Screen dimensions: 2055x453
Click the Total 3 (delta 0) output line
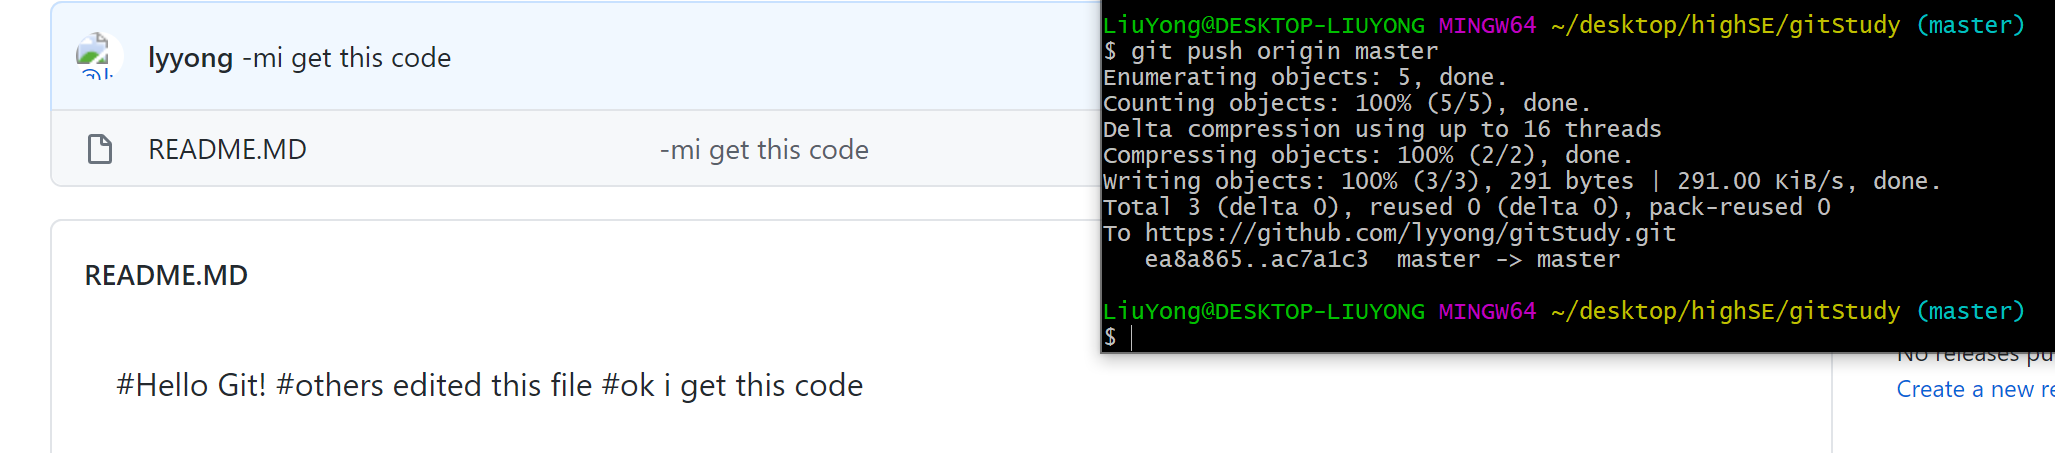[x=1466, y=207]
